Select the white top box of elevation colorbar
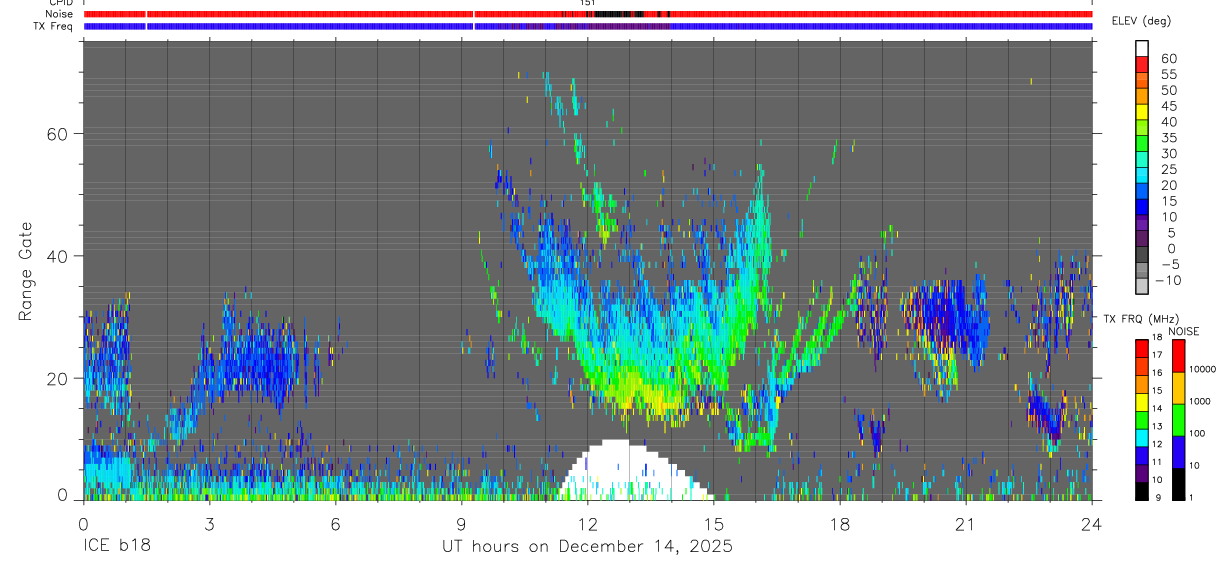 click(x=1142, y=47)
